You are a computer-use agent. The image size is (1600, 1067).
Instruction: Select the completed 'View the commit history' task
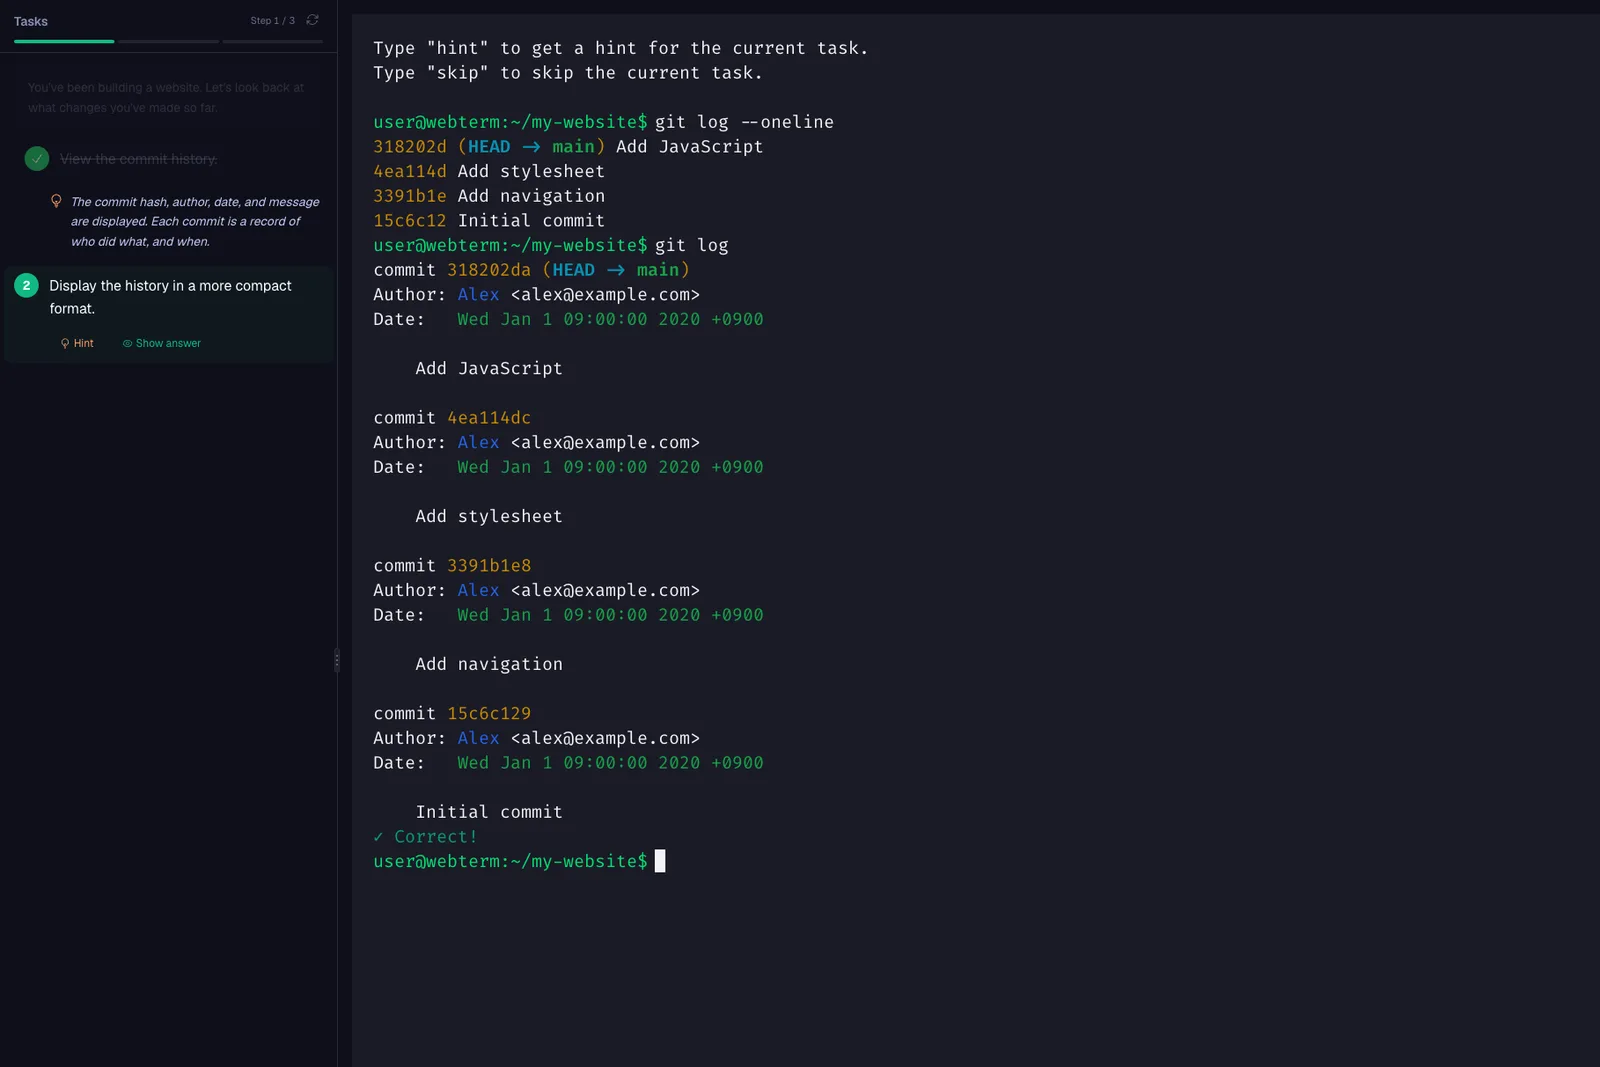138,159
